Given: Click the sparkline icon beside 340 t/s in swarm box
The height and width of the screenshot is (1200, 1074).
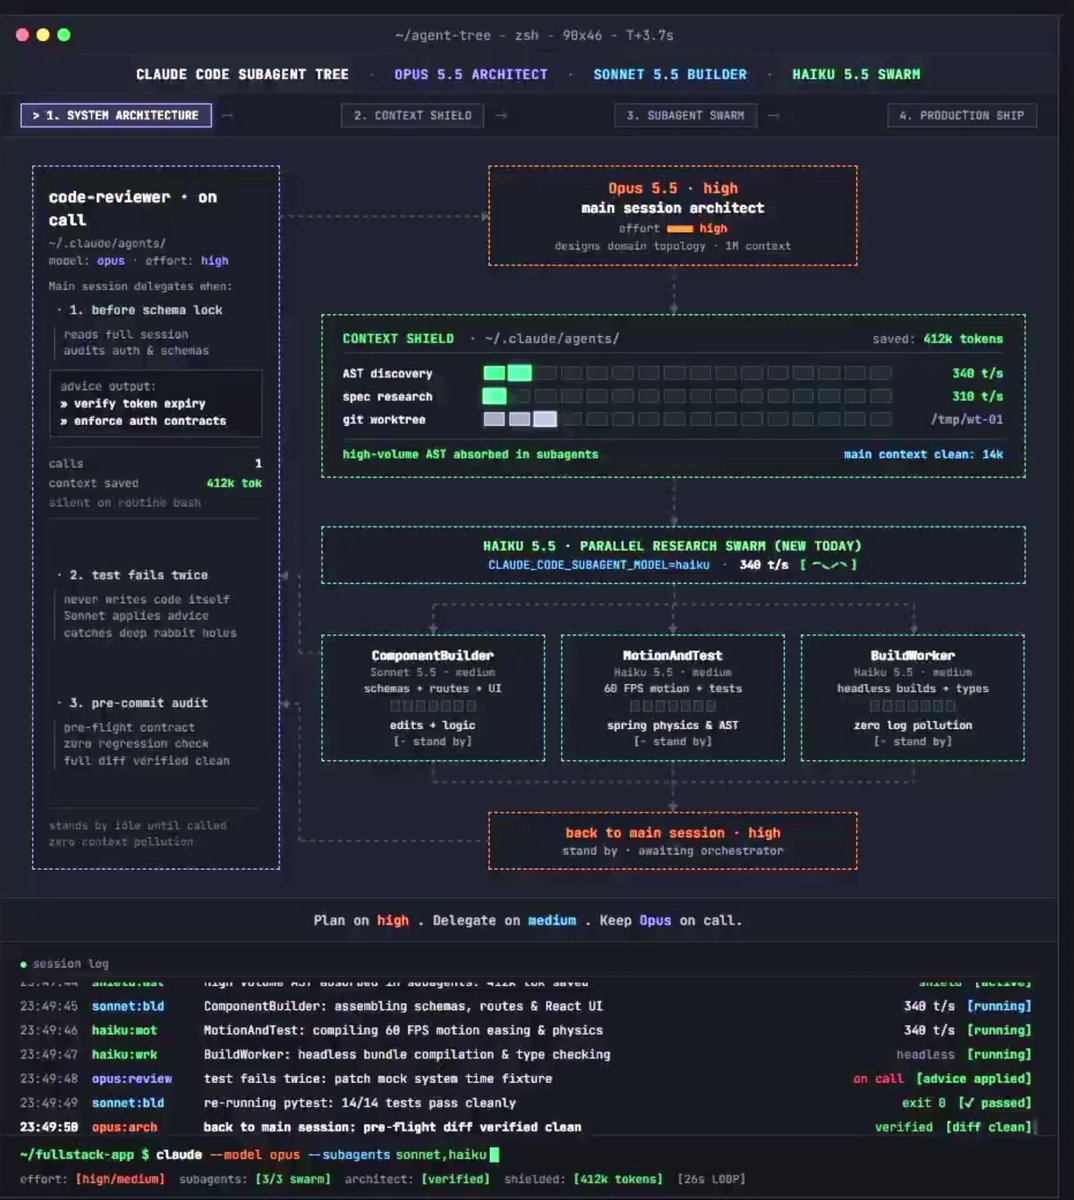Looking at the screenshot, I should tap(828, 565).
